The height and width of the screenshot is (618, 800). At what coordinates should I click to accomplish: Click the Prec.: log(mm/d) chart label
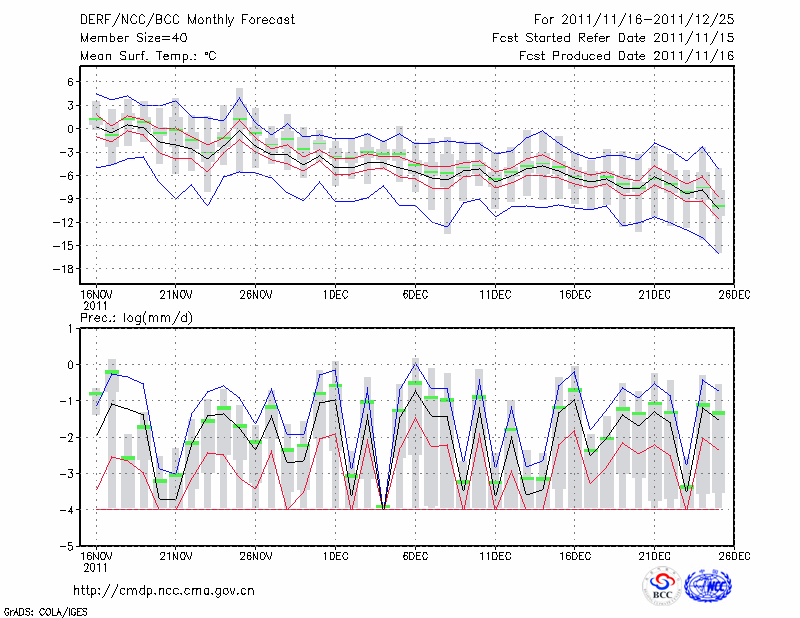click(135, 317)
